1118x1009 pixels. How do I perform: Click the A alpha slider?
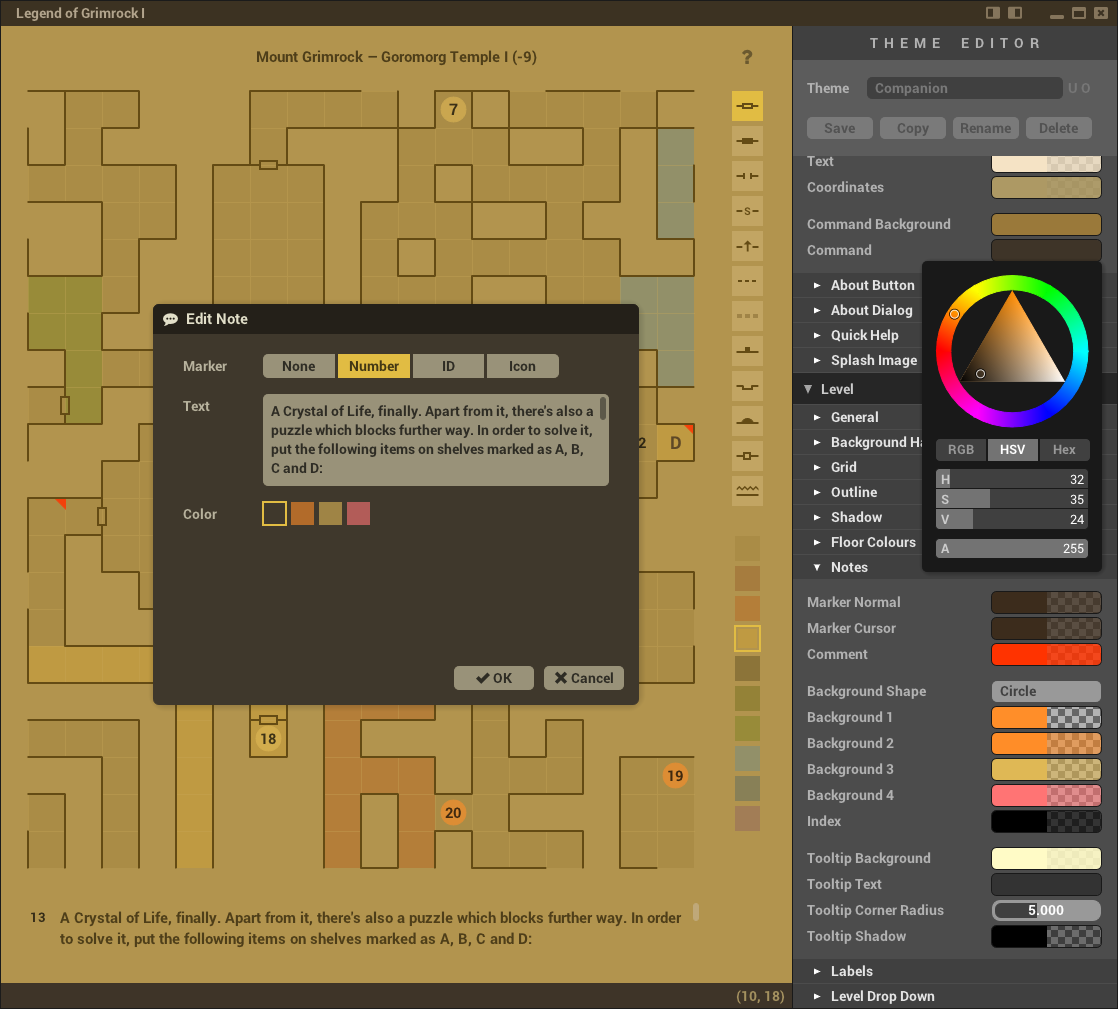(x=1012, y=548)
